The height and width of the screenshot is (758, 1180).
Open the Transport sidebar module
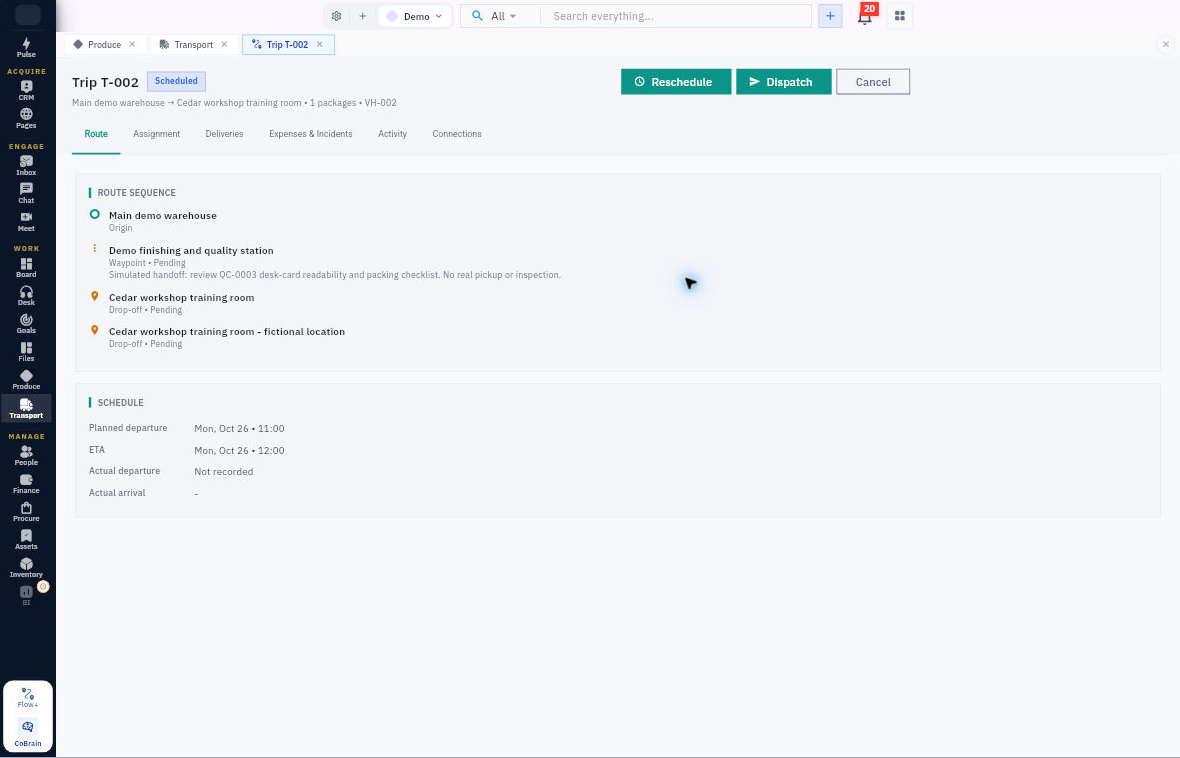(26, 408)
